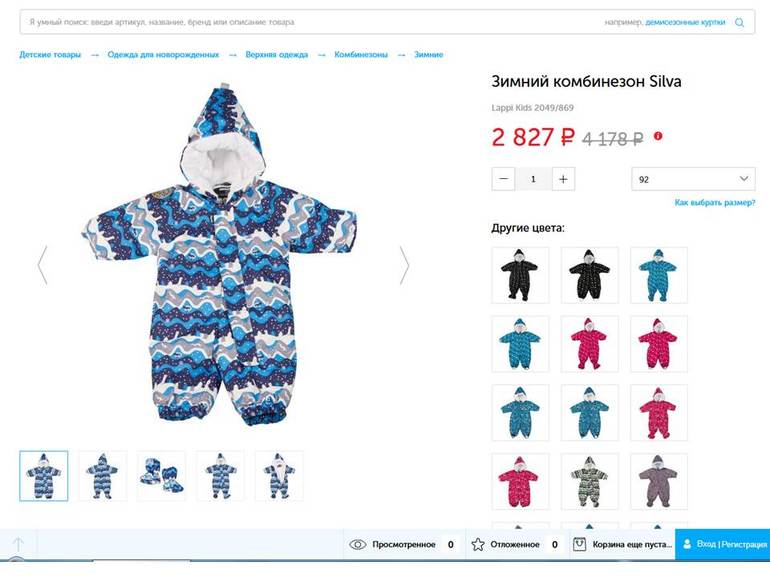This screenshot has width=770, height=578.
Task: Click the scroll-to-top arrow icon
Action: click(18, 544)
